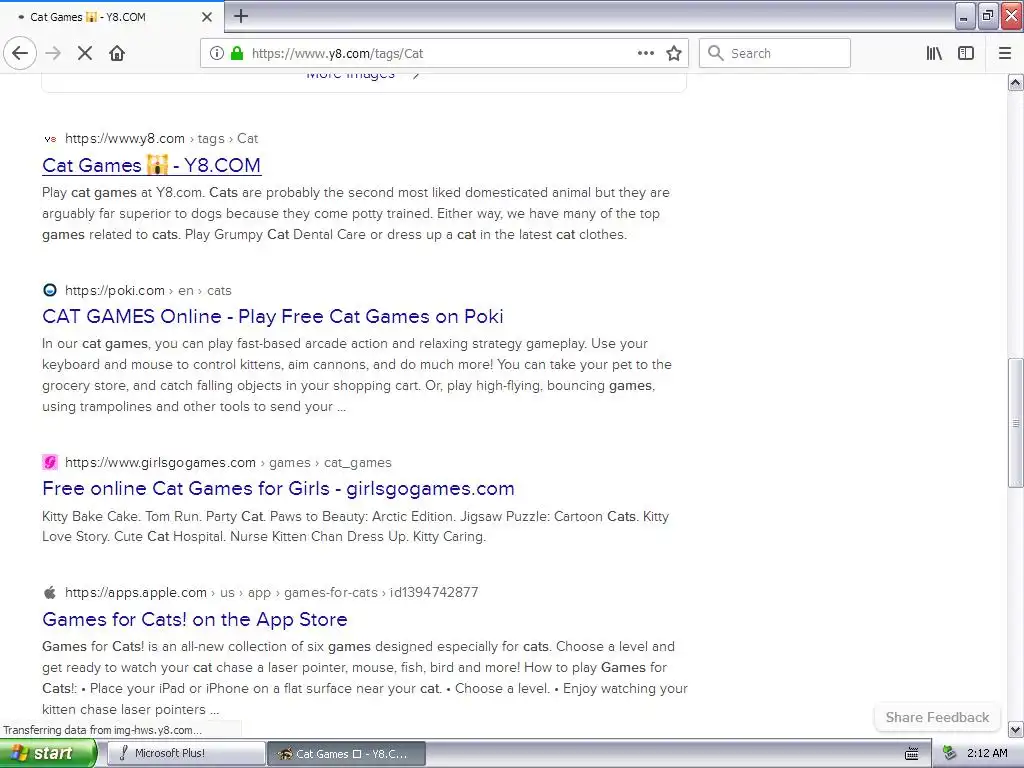Click the Share Feedback button
Viewport: 1024px width, 768px height.
click(x=937, y=717)
